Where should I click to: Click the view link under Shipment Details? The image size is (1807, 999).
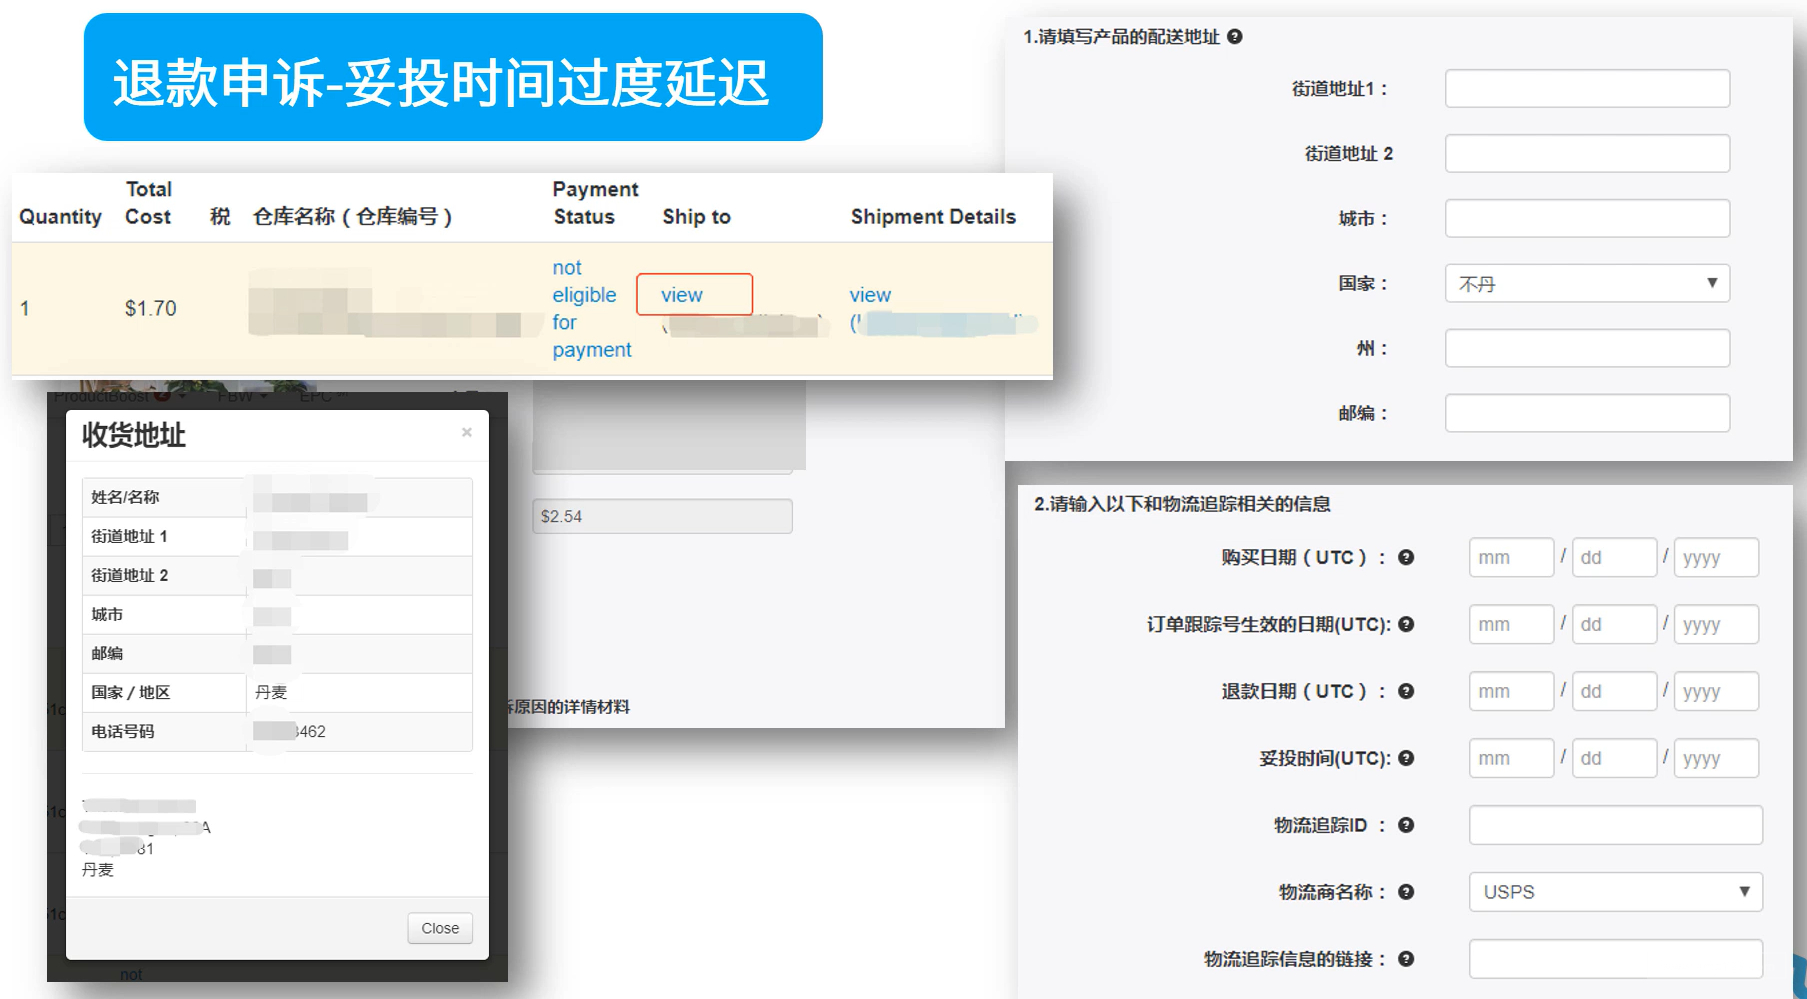coord(870,295)
